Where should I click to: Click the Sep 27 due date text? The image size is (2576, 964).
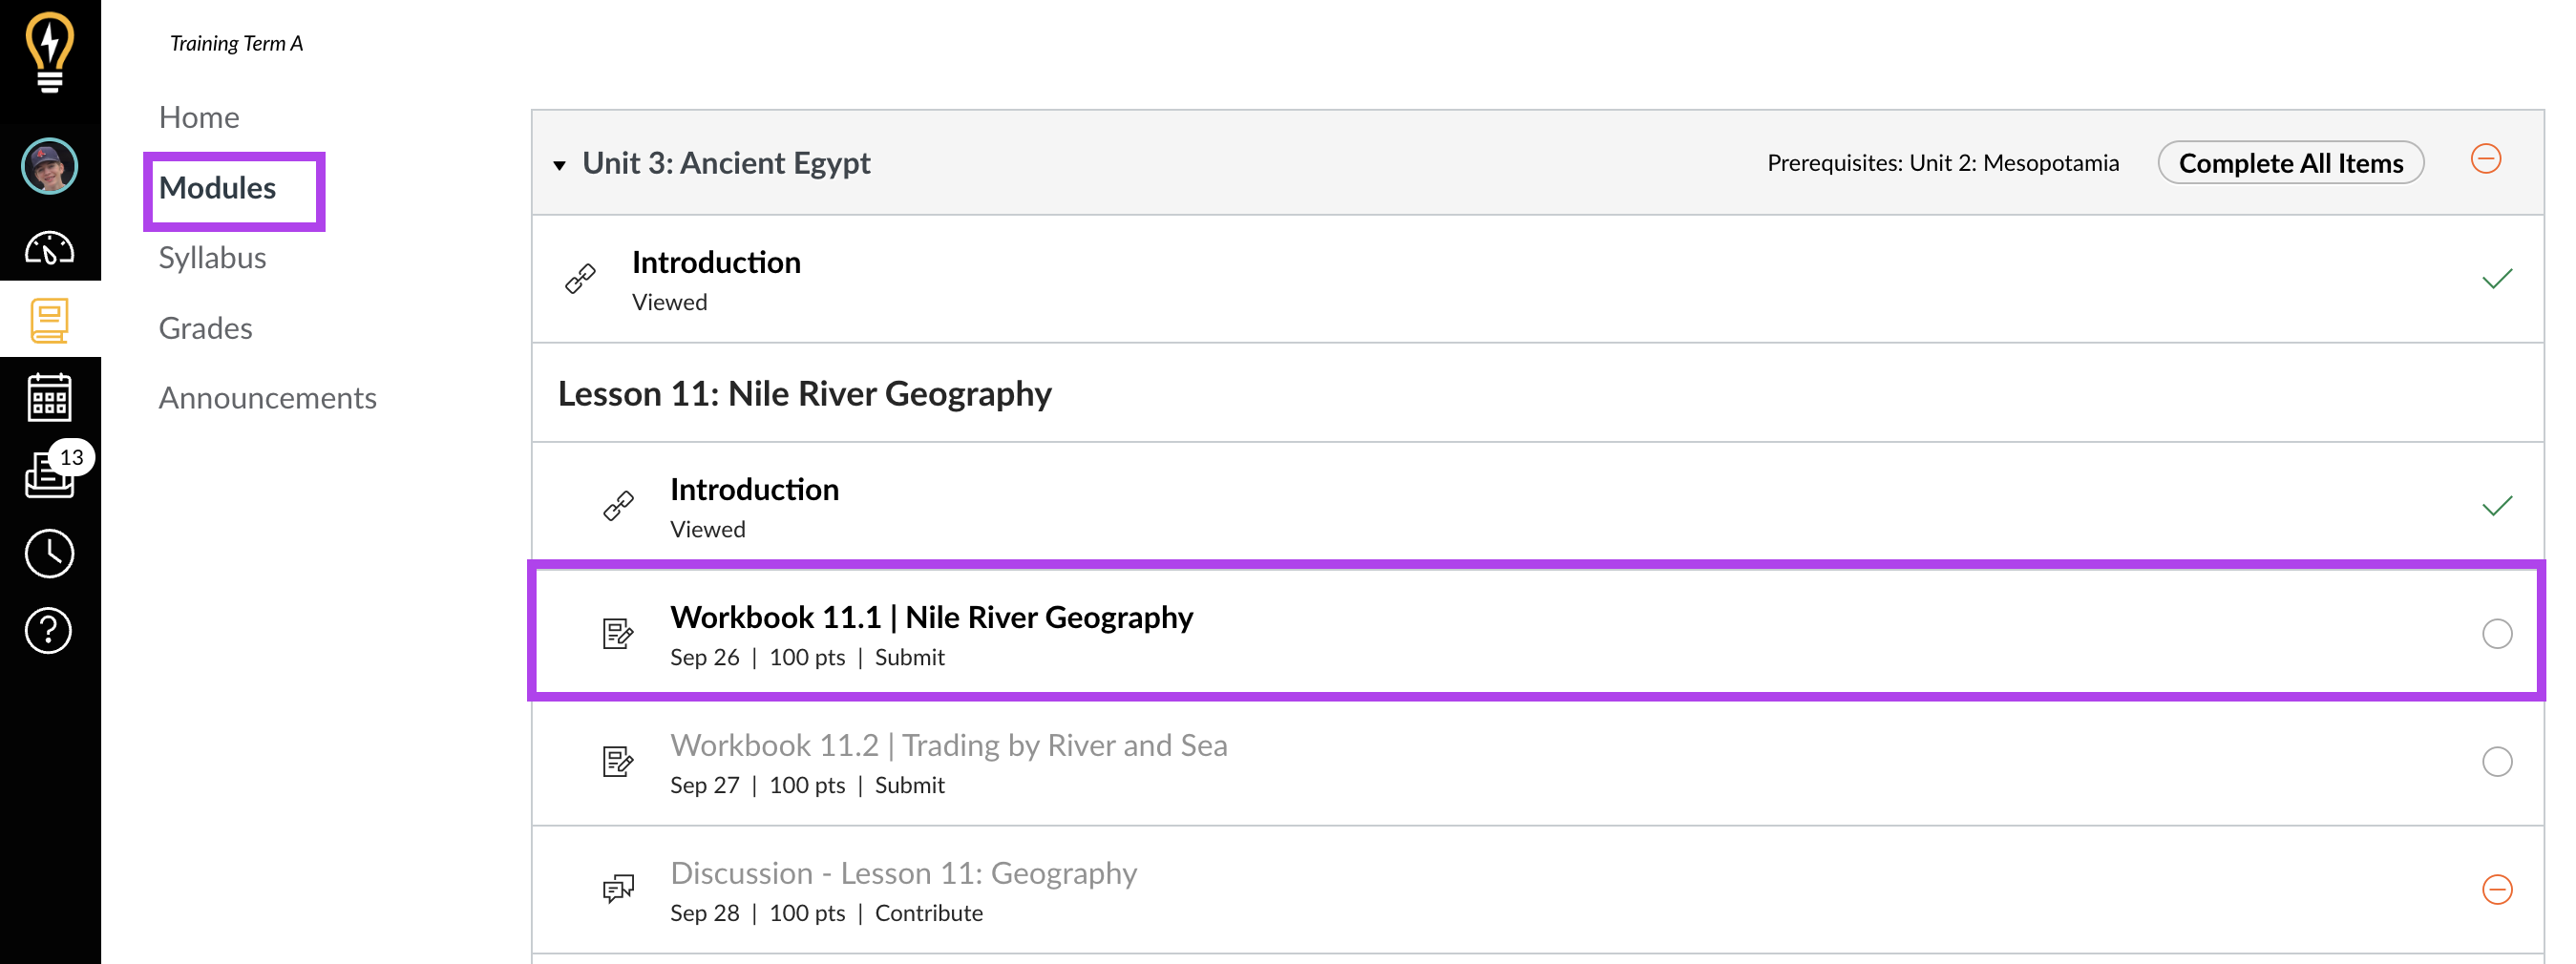[704, 785]
